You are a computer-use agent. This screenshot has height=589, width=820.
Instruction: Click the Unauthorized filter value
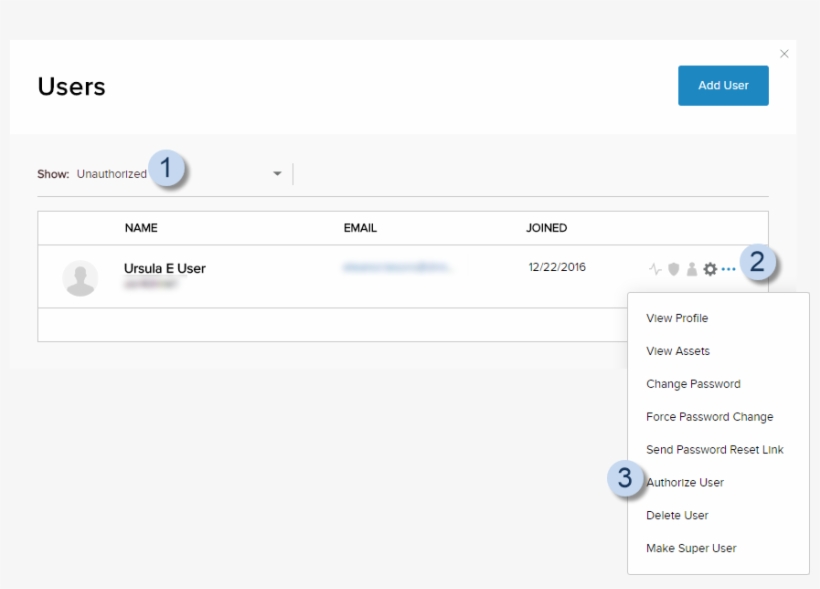point(111,174)
